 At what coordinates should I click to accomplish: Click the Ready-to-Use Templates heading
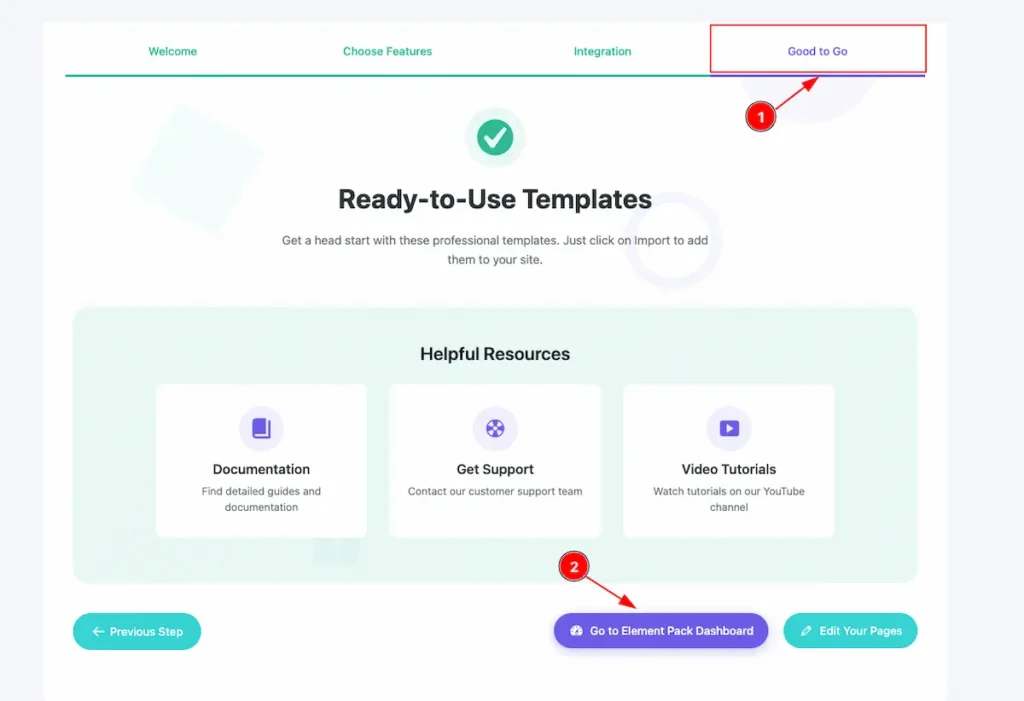(x=495, y=199)
